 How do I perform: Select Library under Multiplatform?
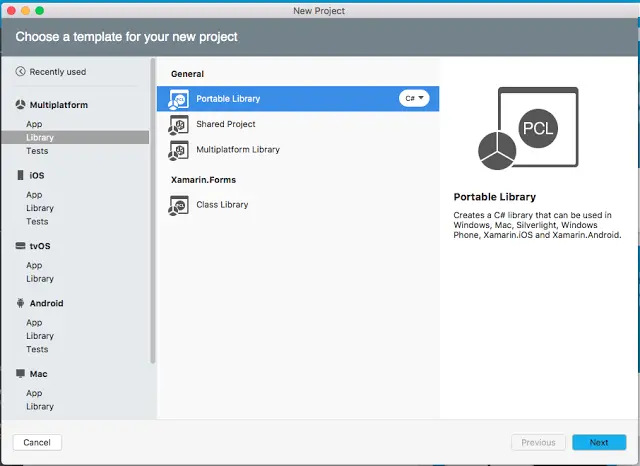[x=76, y=138]
